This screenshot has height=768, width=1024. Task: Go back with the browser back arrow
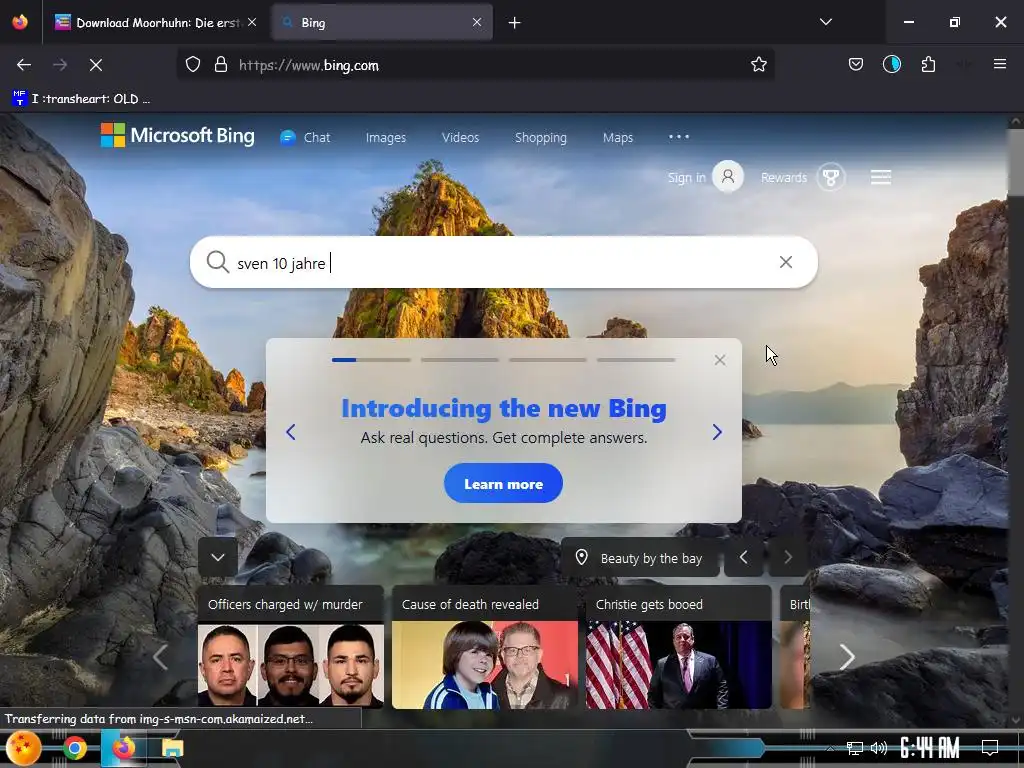tap(24, 65)
